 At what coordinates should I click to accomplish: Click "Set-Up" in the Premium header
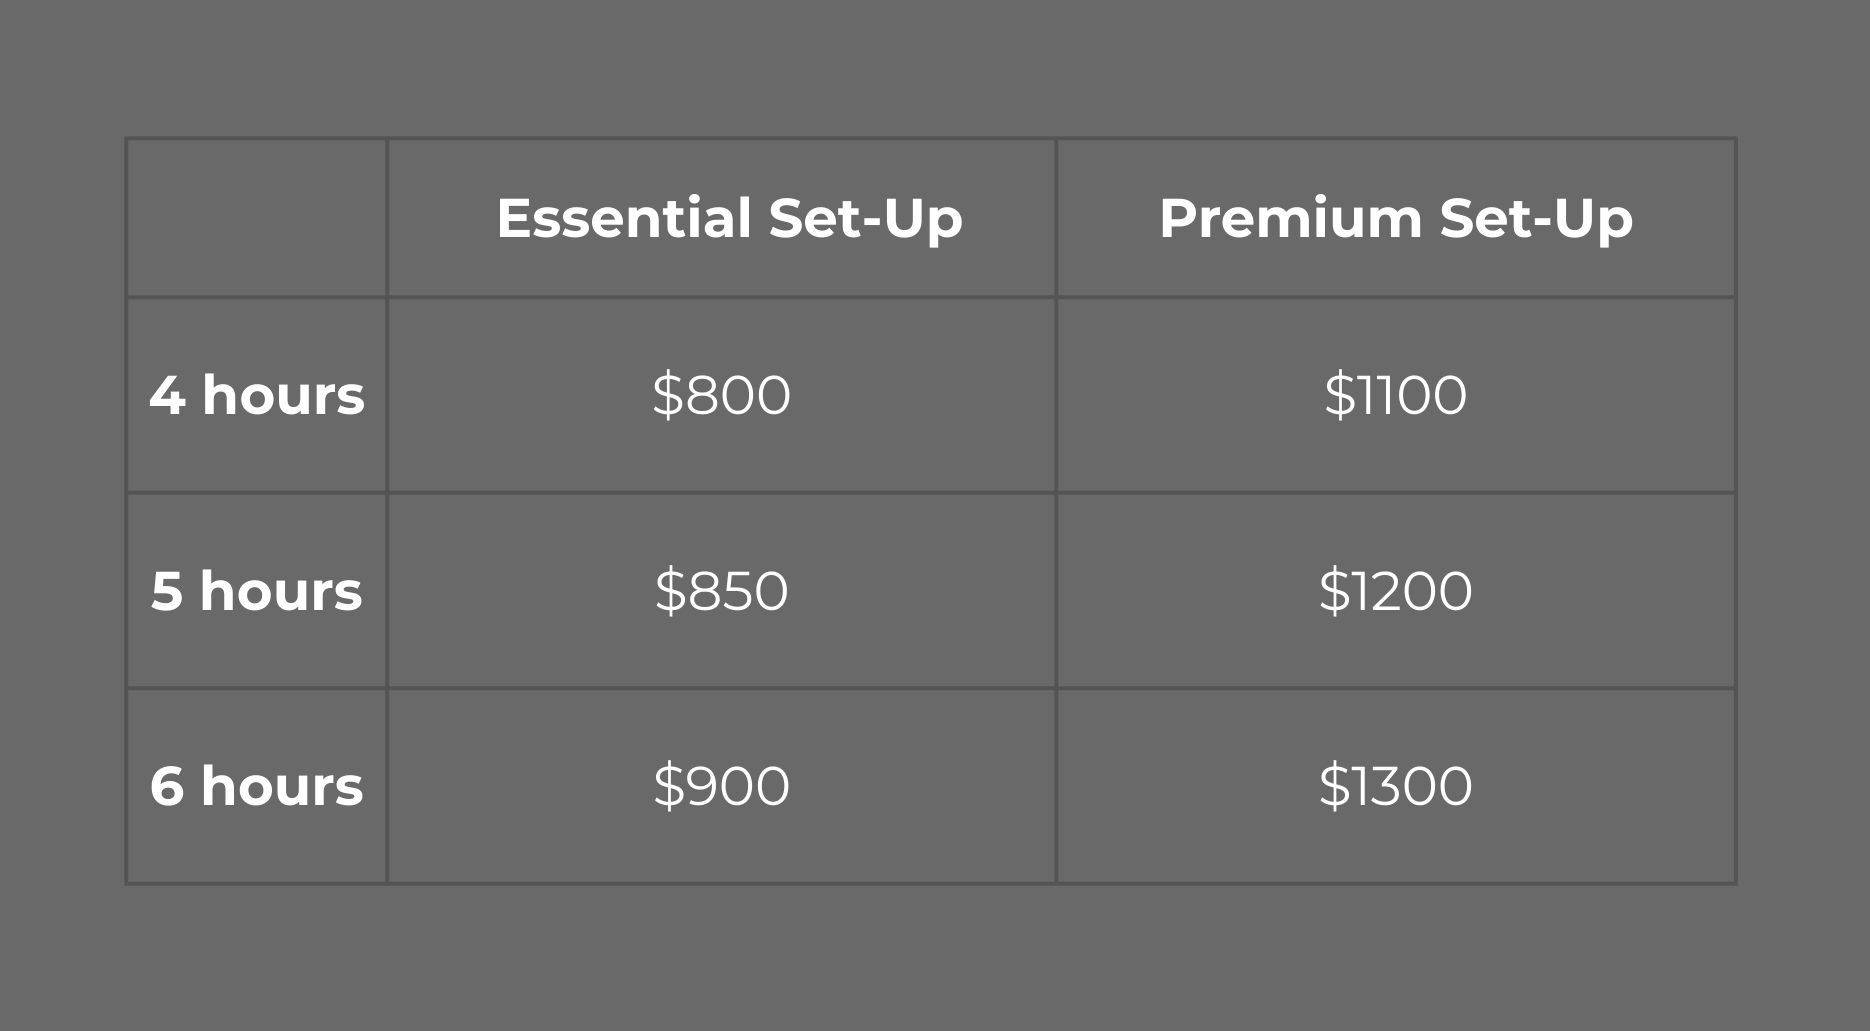(x=1536, y=218)
